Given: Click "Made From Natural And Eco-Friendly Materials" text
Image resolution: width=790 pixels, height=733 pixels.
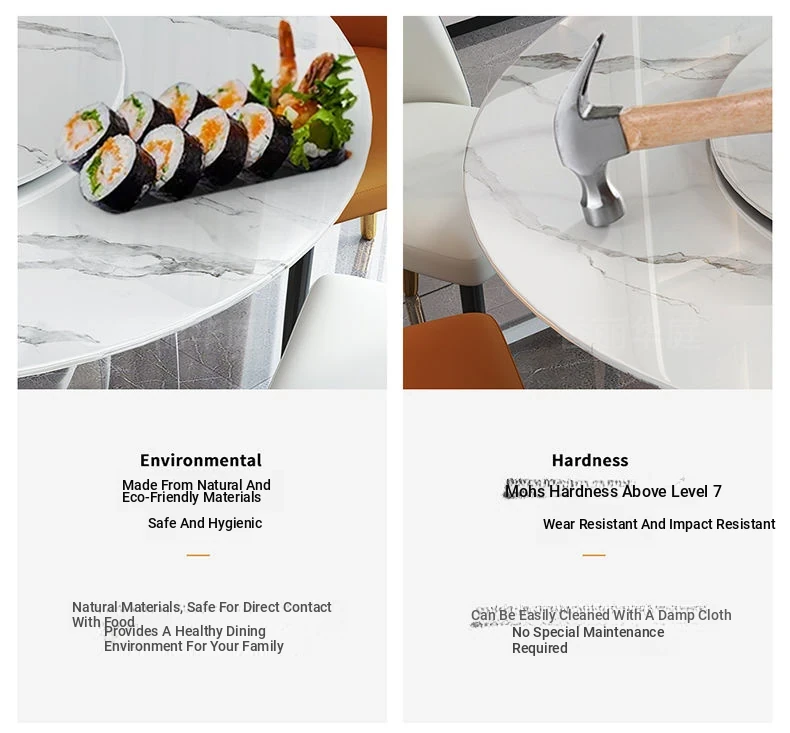Looking at the screenshot, I should 196,491.
